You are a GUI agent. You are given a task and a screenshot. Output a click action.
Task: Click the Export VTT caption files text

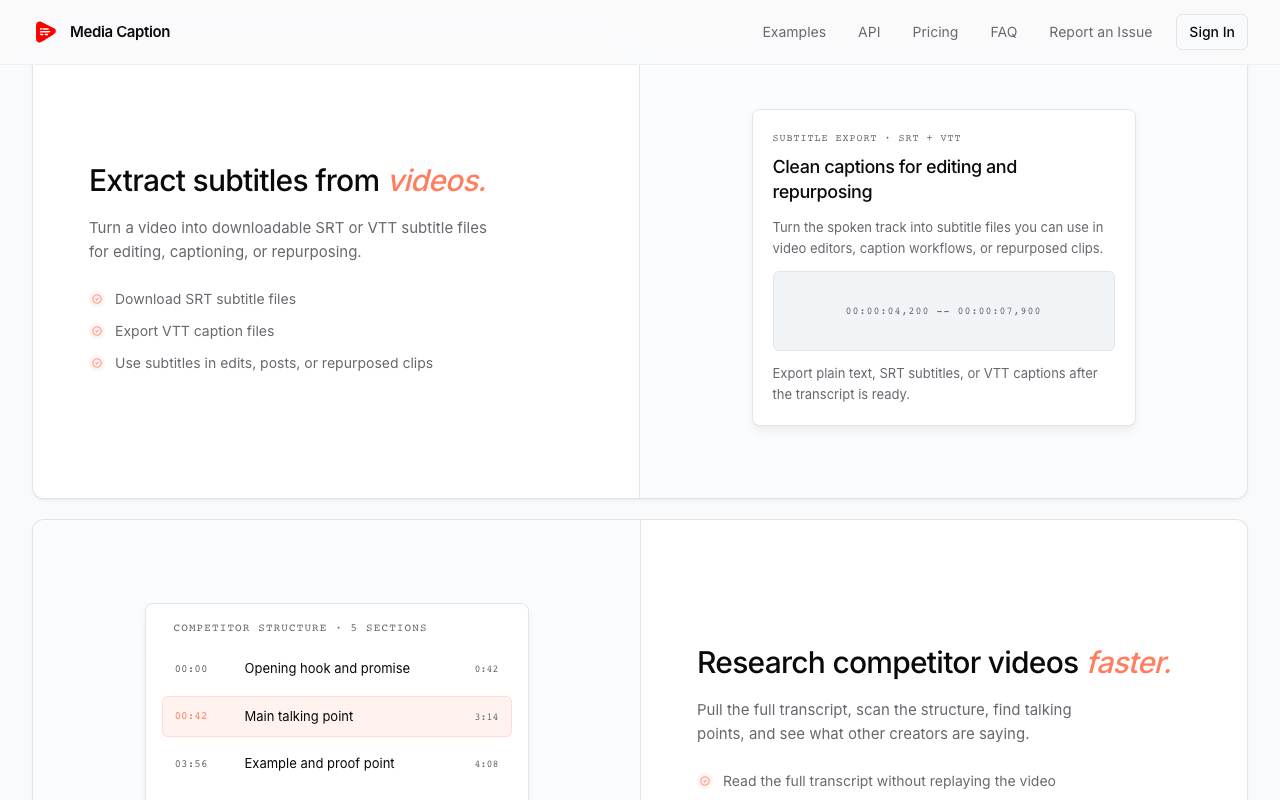pos(194,331)
